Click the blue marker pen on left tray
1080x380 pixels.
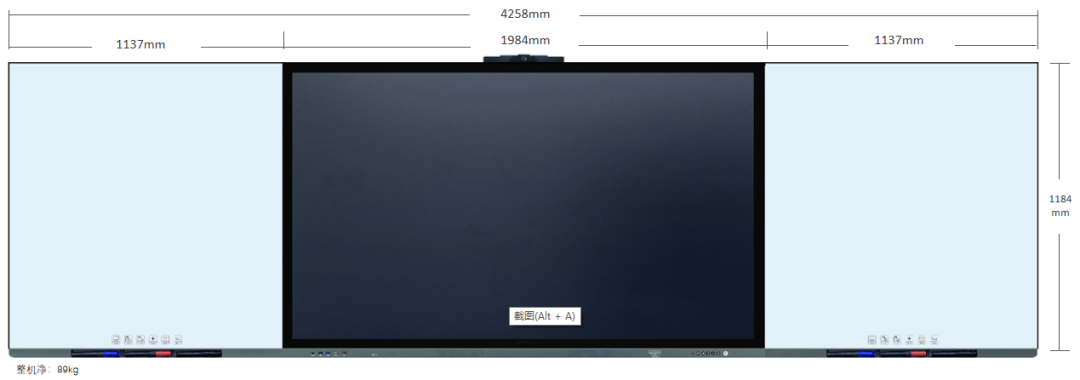point(96,353)
